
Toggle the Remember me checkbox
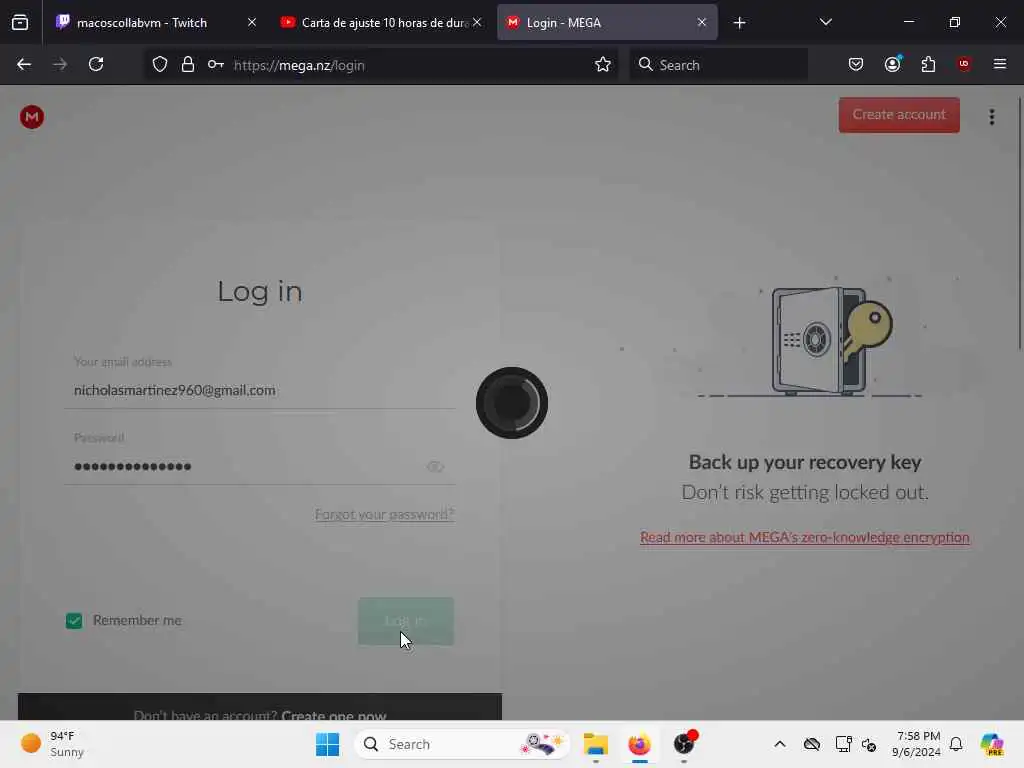click(74, 620)
